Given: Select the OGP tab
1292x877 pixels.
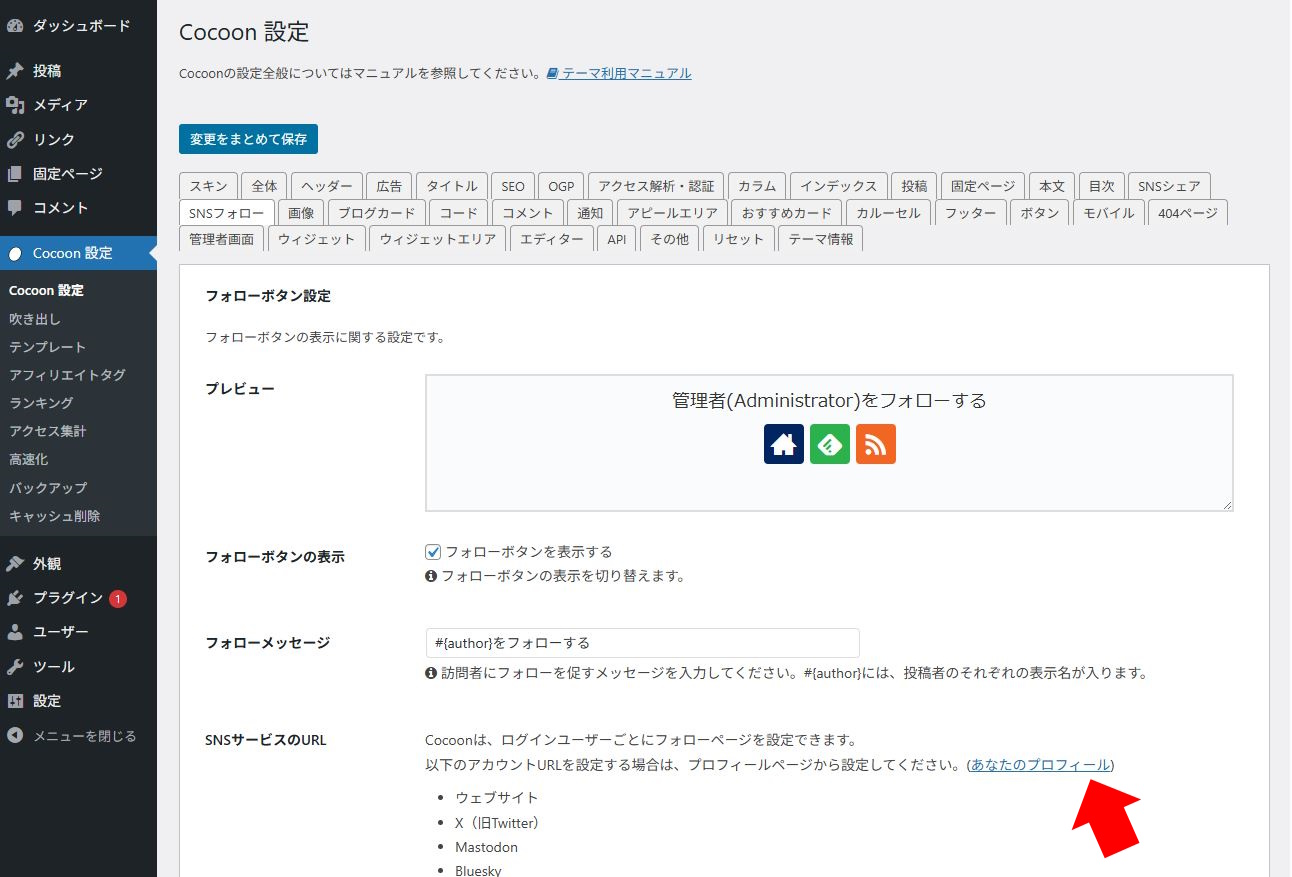Looking at the screenshot, I should 561,186.
